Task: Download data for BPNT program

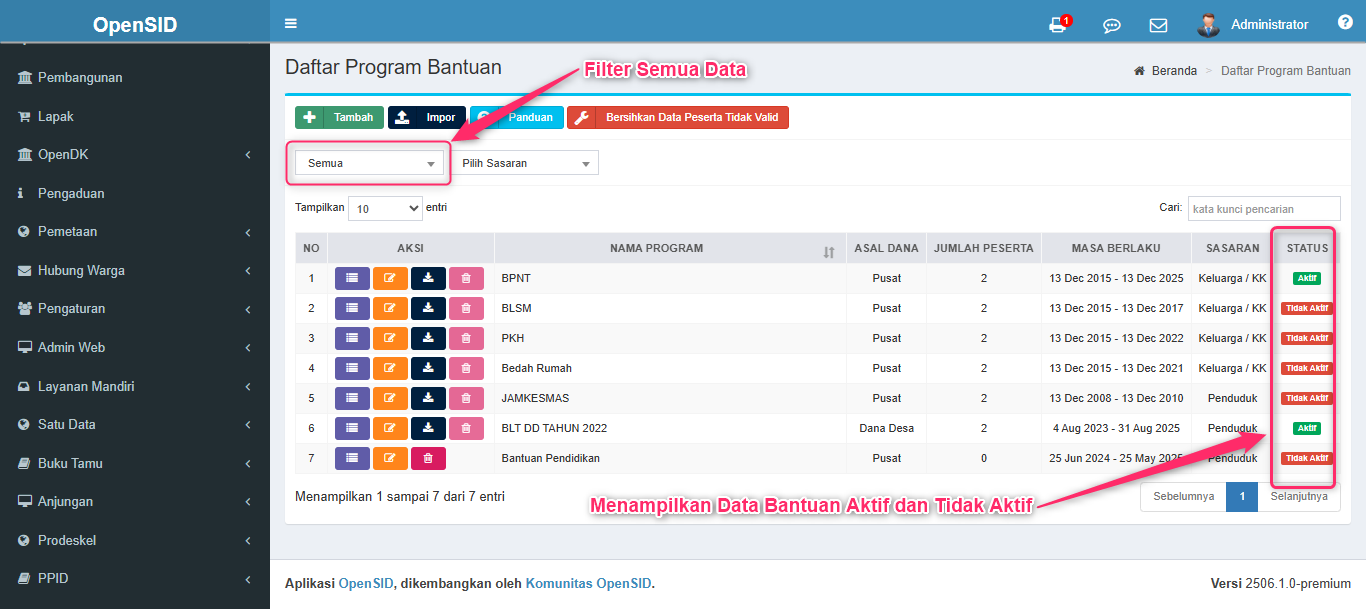Action: pyautogui.click(x=428, y=278)
